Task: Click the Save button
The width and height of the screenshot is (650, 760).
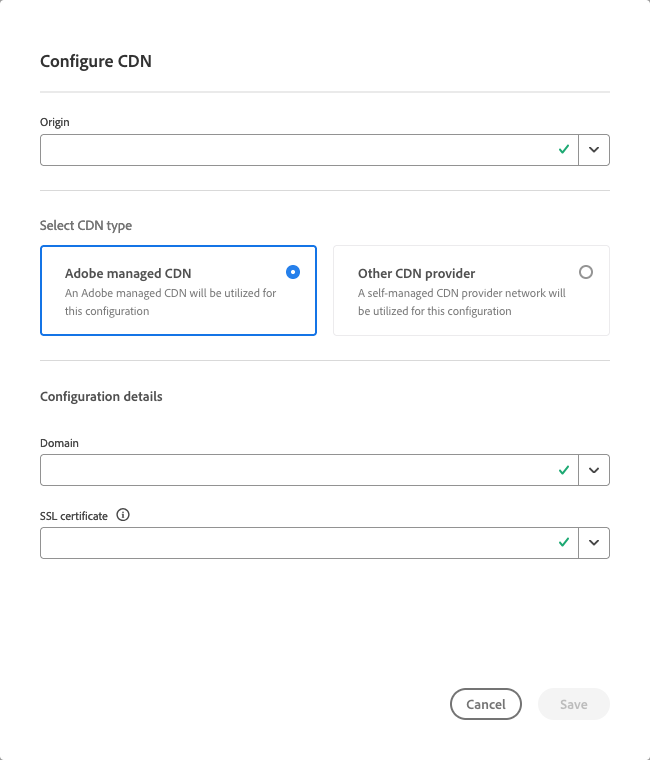Action: [573, 704]
